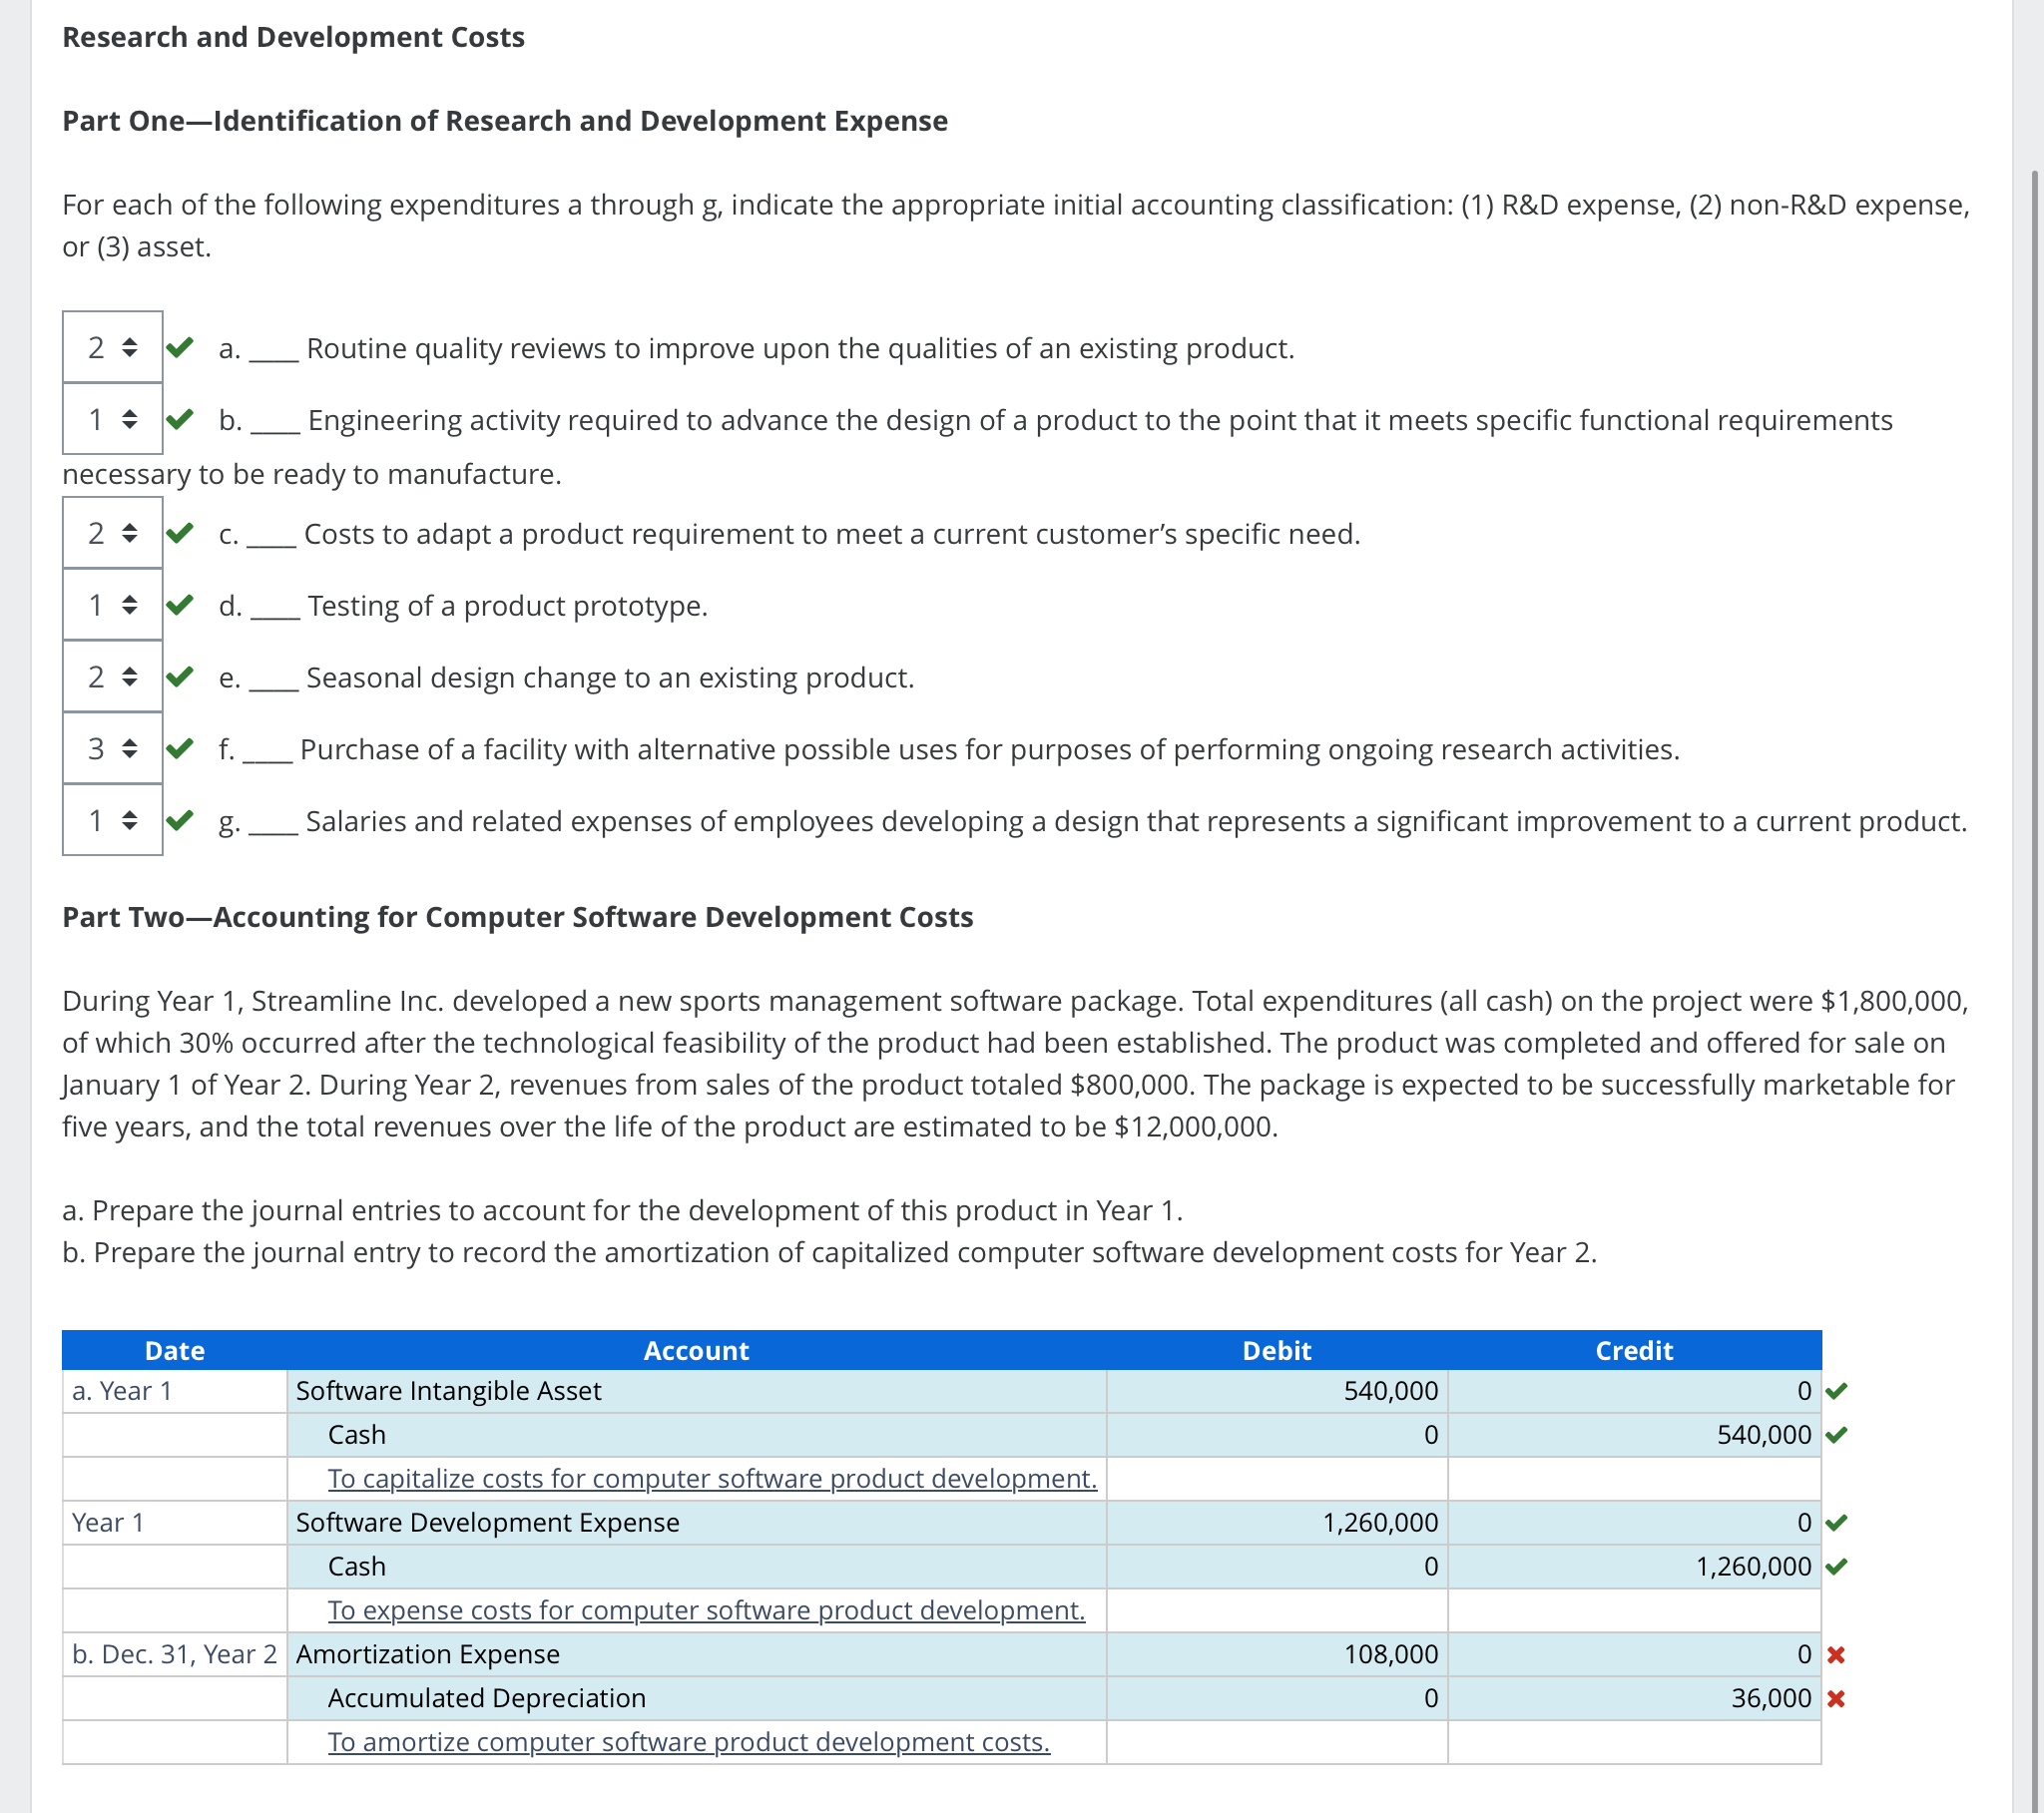Click the checkmark next to Software Intangible Asset row
This screenshot has height=1813, width=2044.
(1835, 1391)
